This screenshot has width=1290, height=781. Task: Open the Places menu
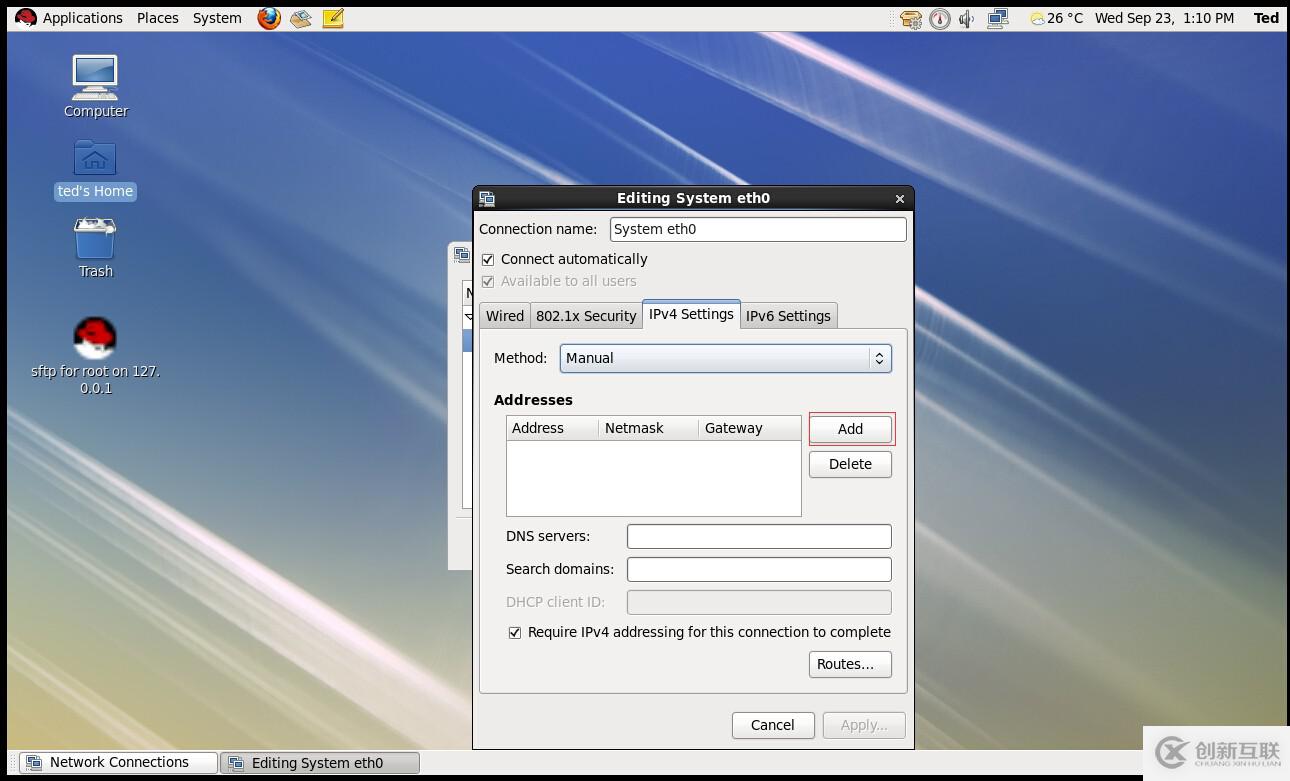point(158,18)
